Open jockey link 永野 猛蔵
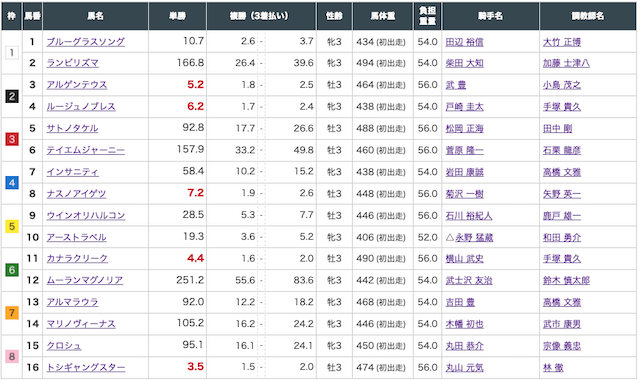 tap(474, 238)
